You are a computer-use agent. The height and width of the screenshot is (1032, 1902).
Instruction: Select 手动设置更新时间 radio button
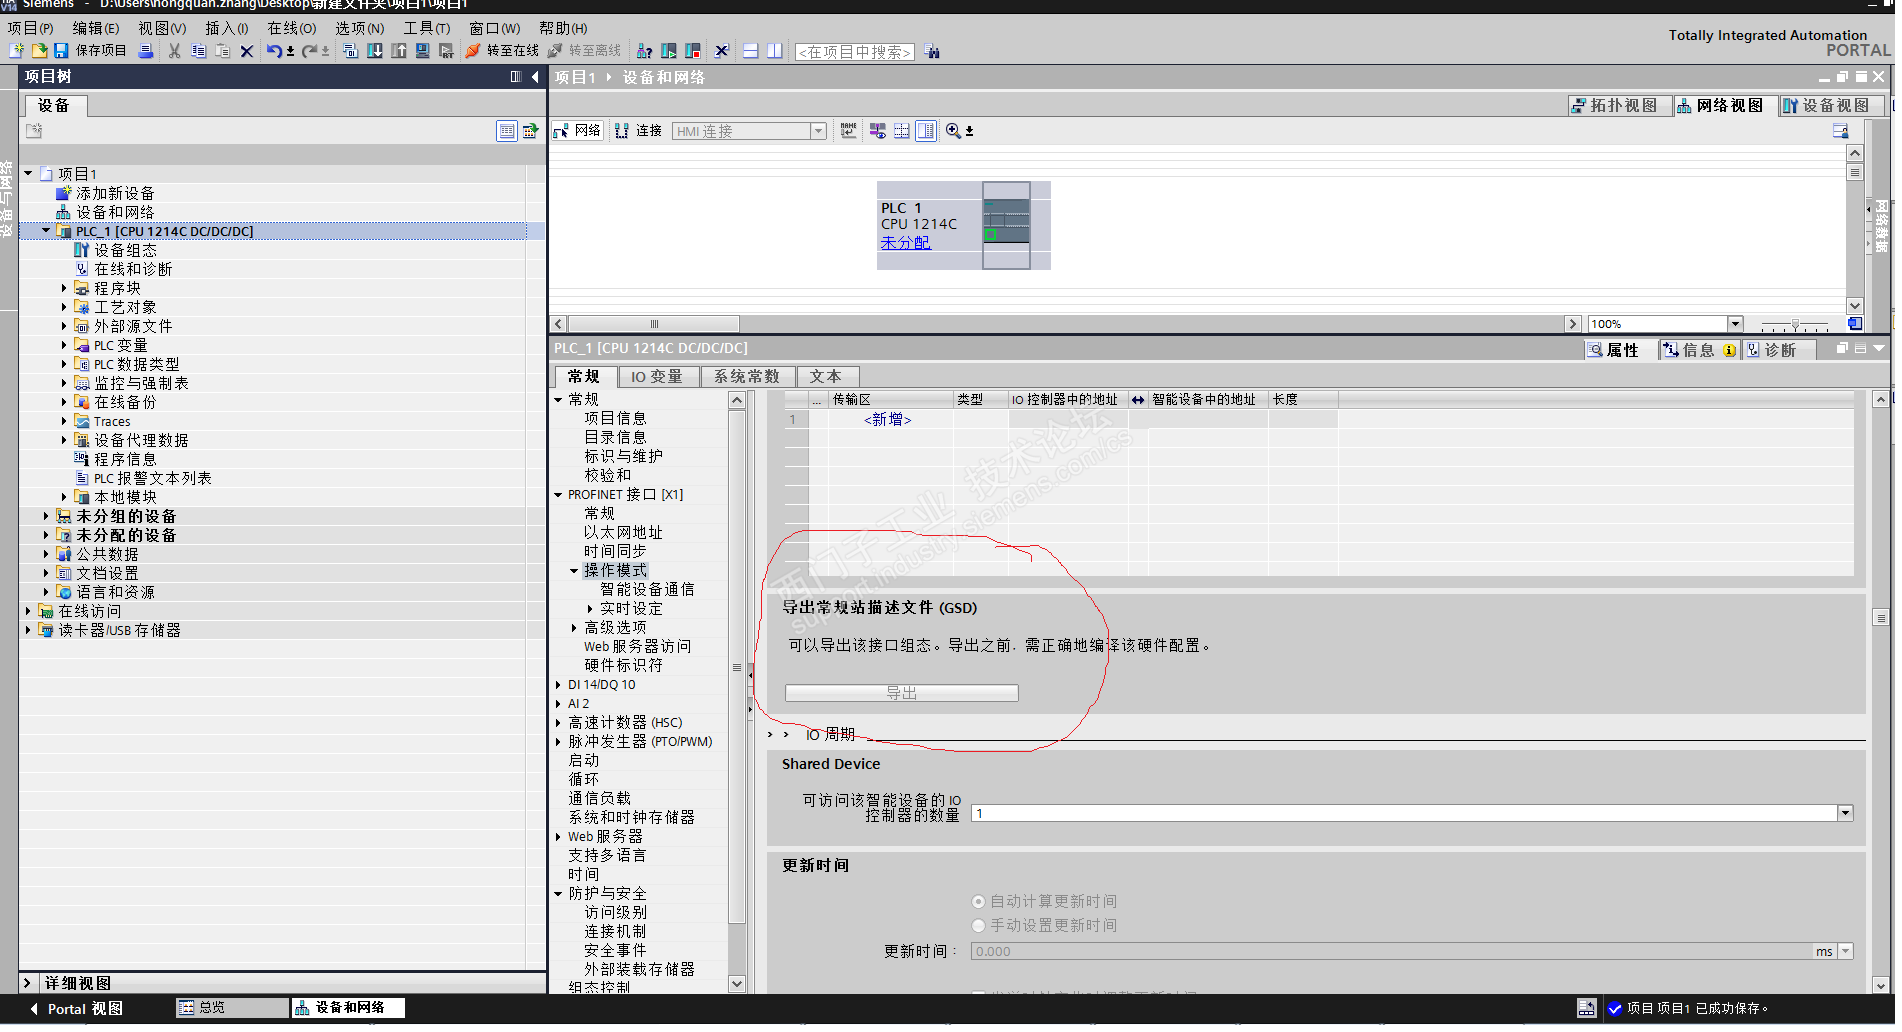coord(979,927)
